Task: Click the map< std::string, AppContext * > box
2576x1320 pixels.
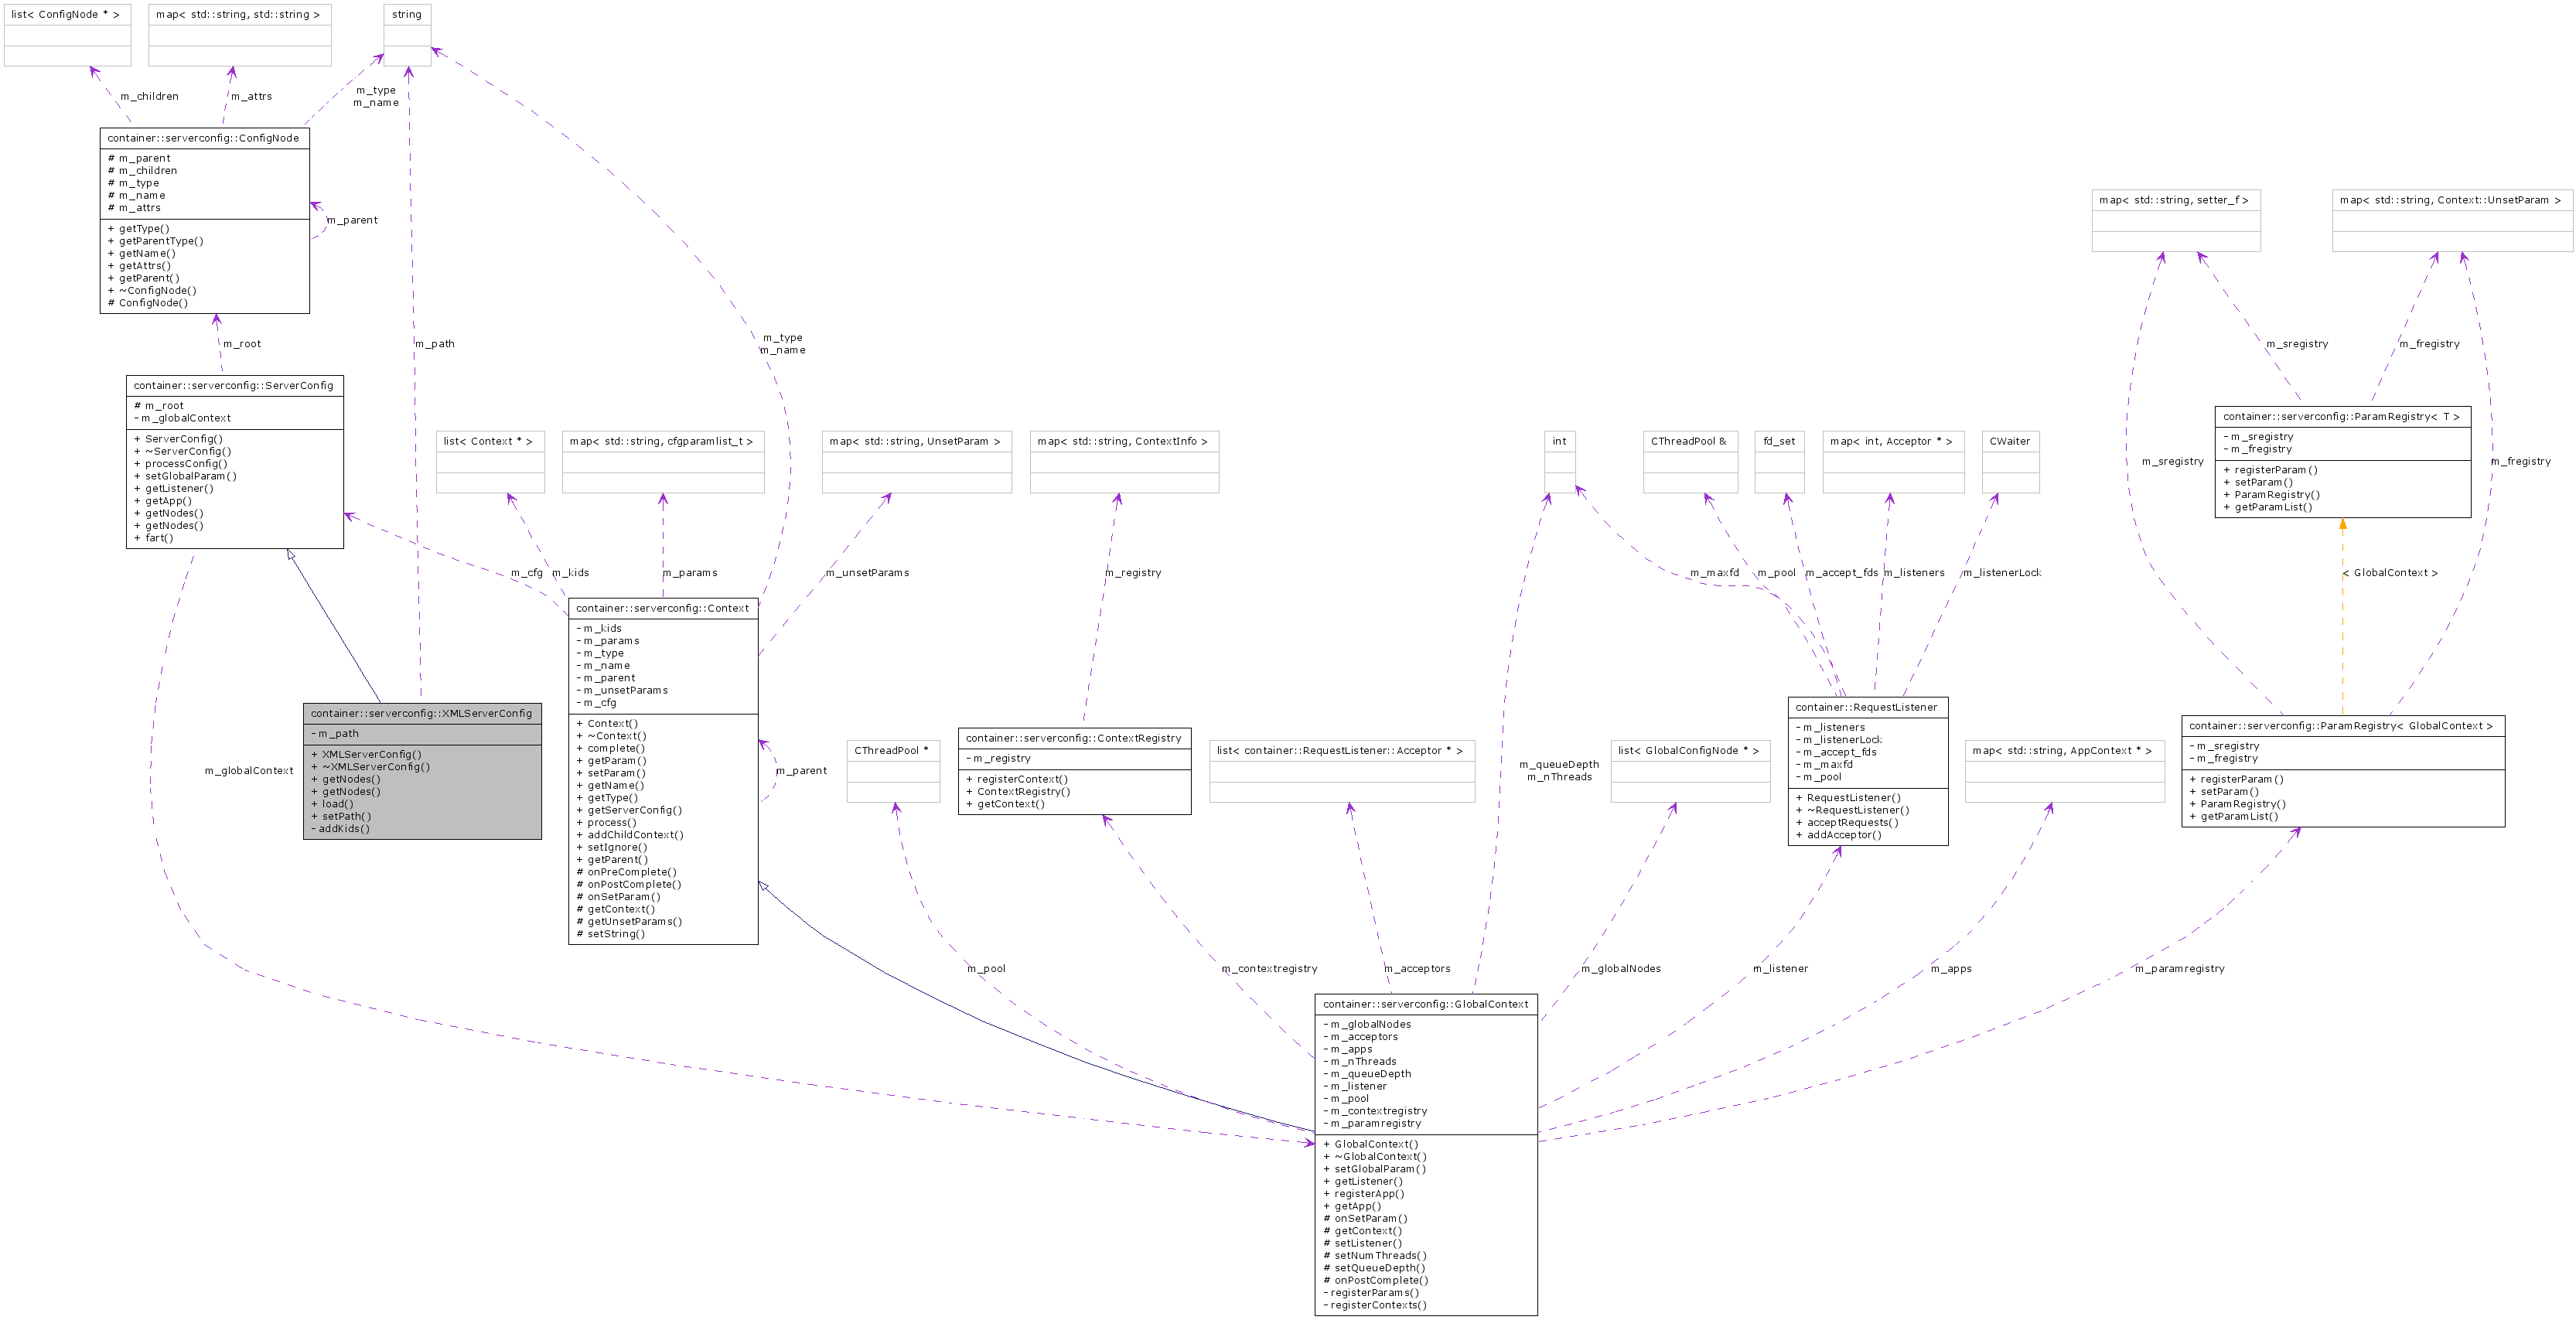Action: pos(2065,771)
